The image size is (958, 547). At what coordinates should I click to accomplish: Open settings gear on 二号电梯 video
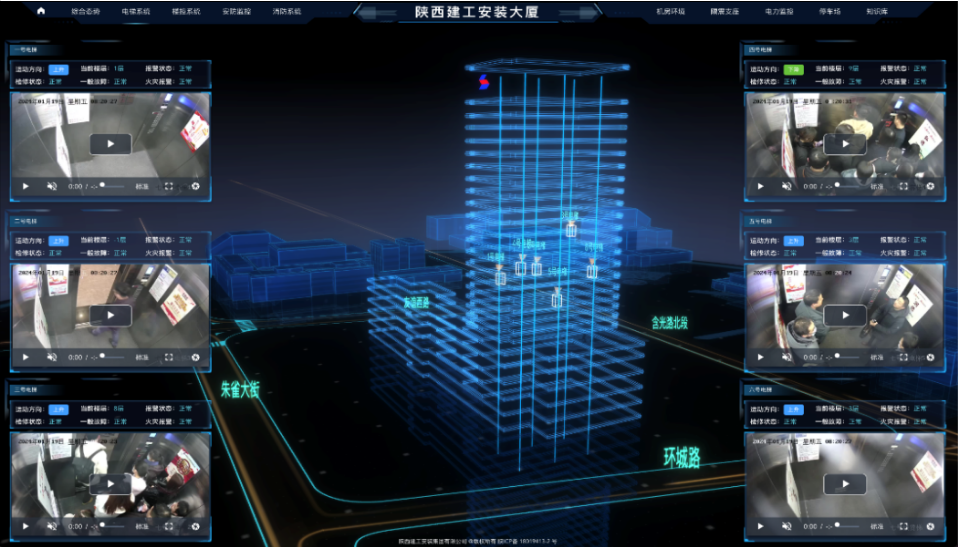[196, 358]
